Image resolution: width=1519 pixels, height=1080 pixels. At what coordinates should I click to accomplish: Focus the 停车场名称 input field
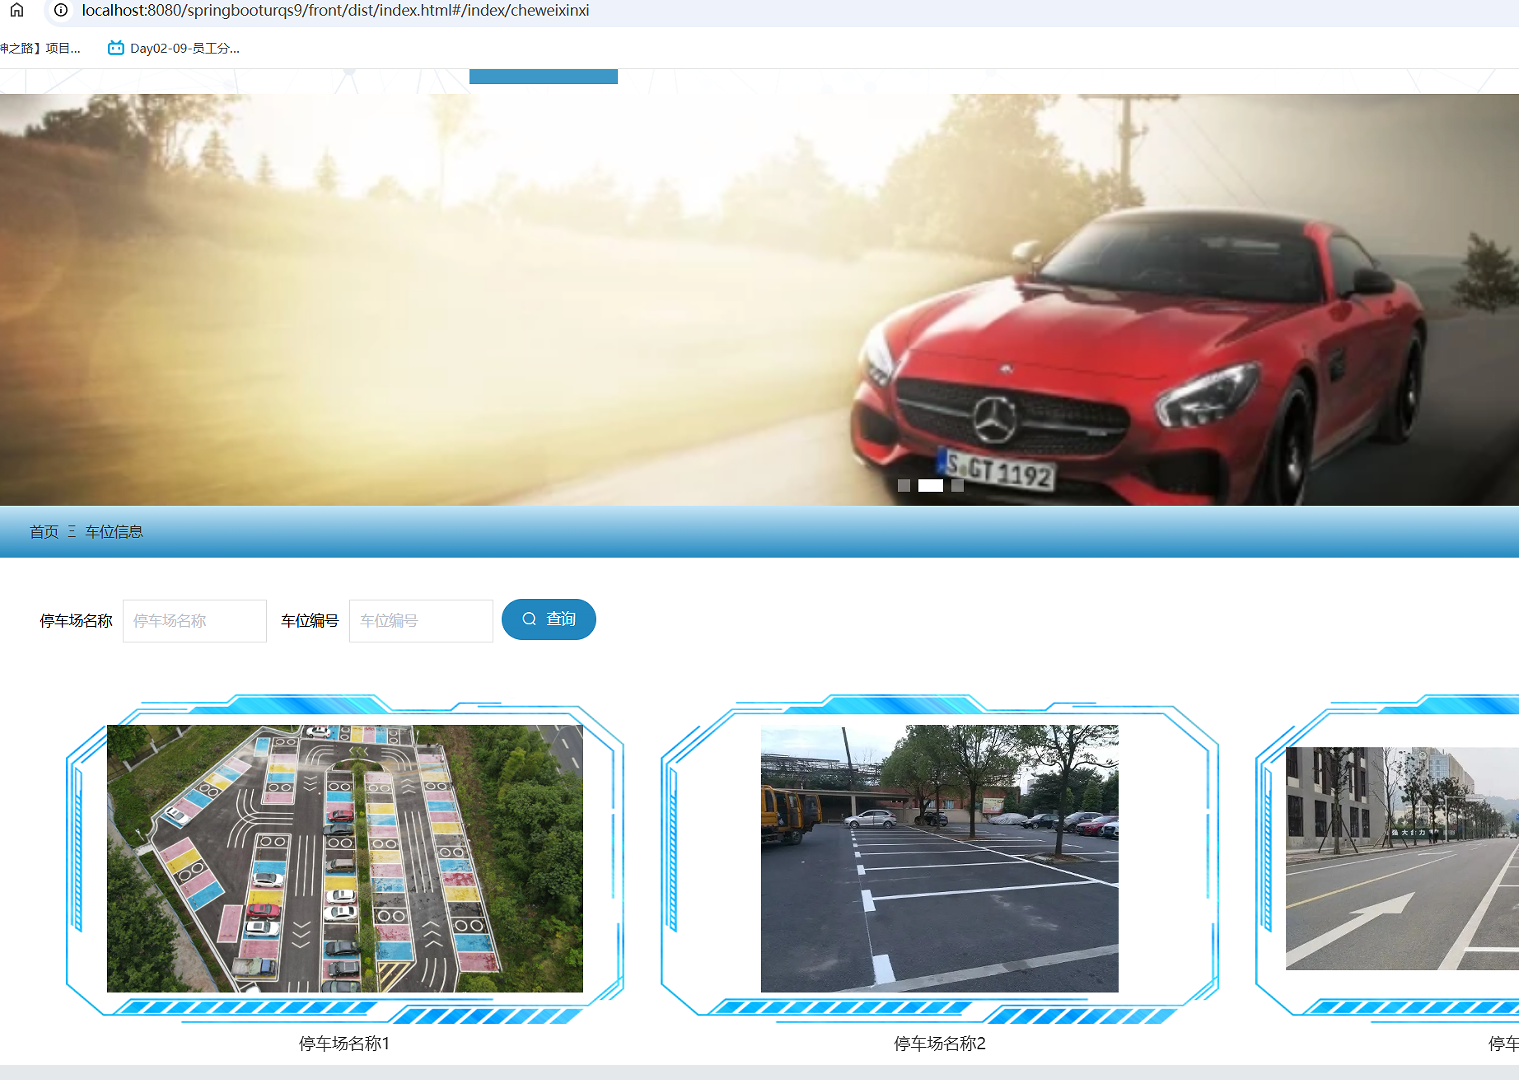pos(195,621)
